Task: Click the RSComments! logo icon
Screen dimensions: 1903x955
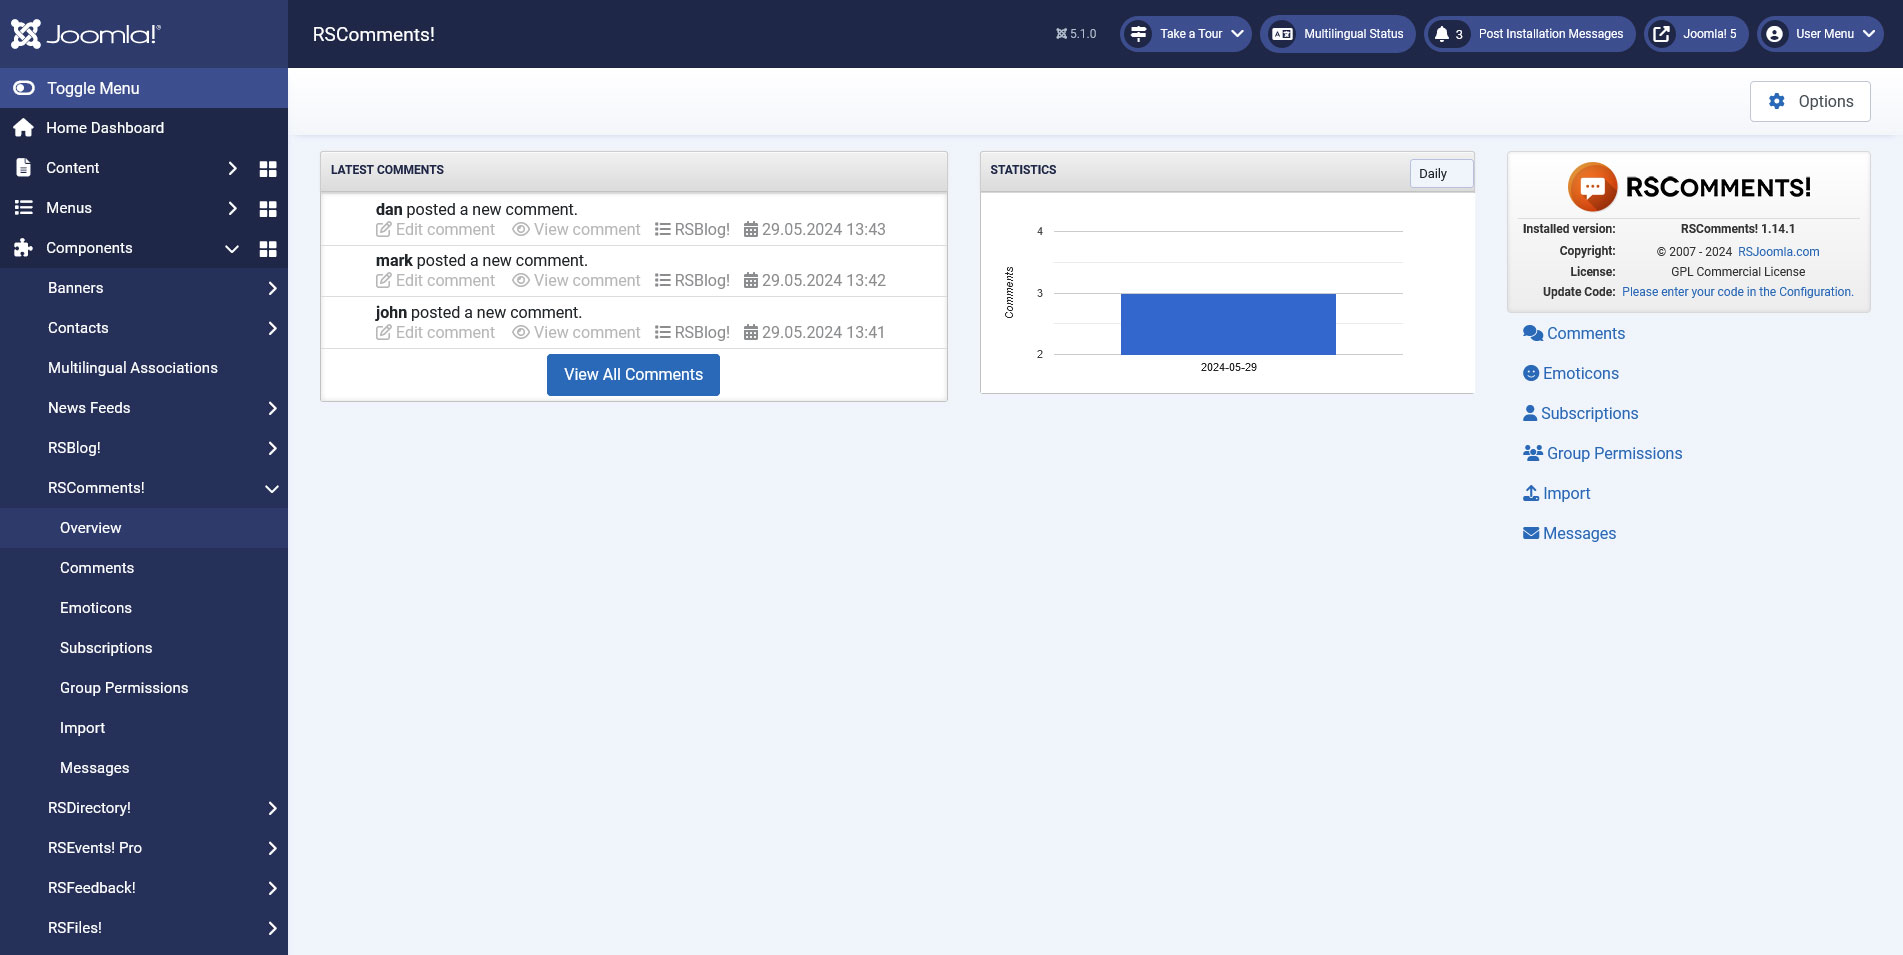Action: 1592,187
